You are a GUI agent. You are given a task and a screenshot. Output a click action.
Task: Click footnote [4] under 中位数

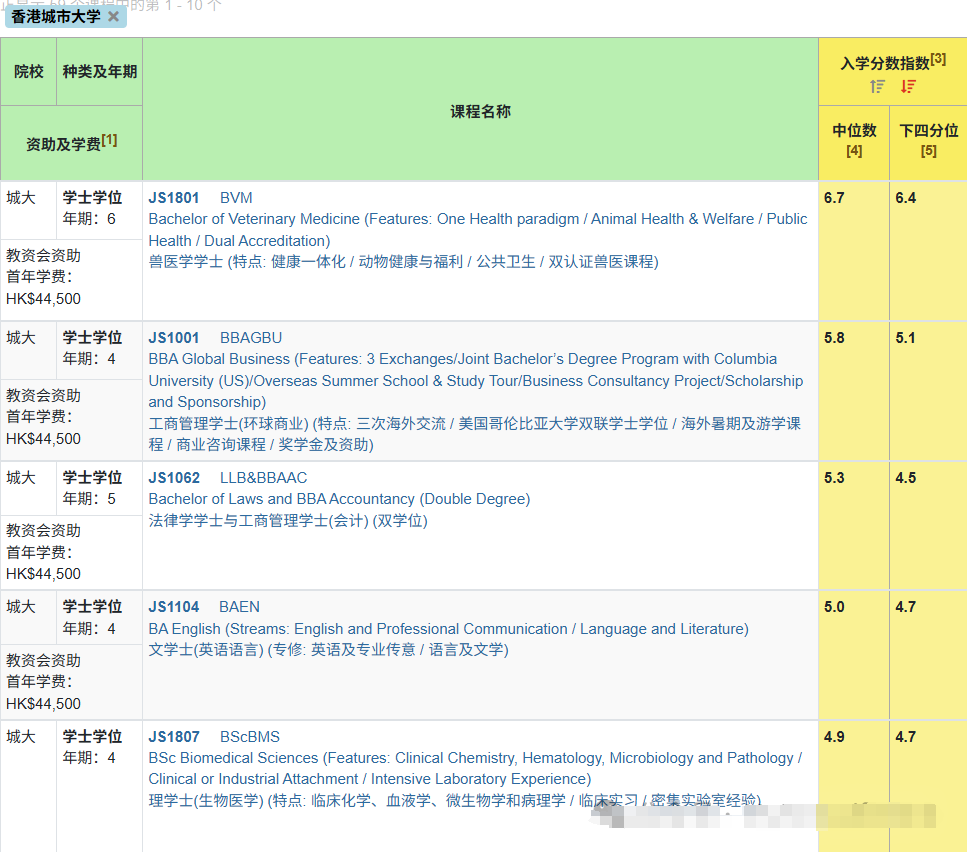pyautogui.click(x=854, y=151)
